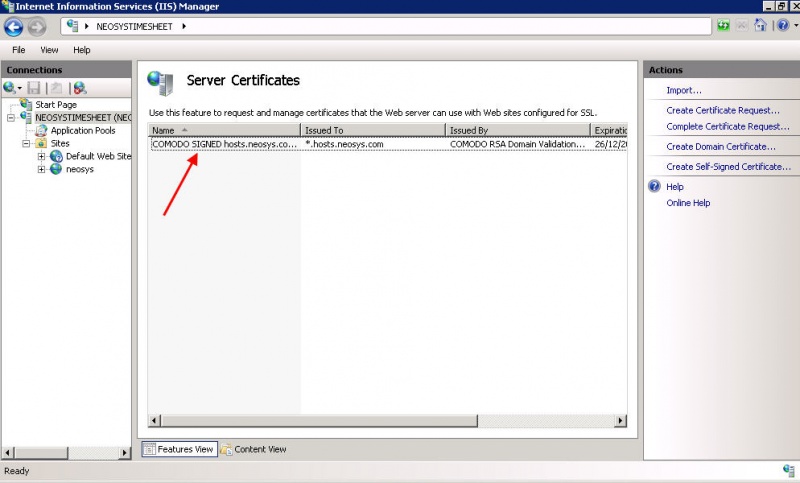Click the Default Web Site globe icon
This screenshot has width=800, height=483.
(56, 156)
